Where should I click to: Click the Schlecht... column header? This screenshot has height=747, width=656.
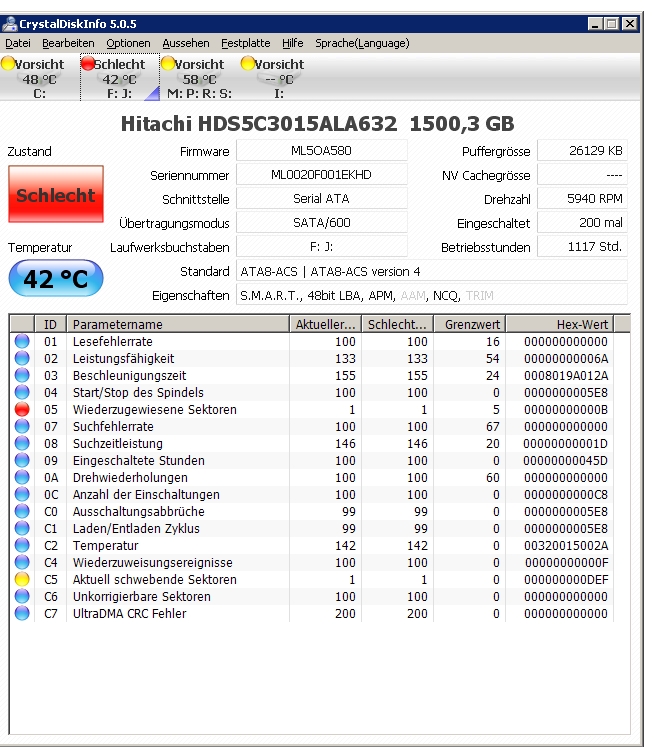[x=398, y=324]
